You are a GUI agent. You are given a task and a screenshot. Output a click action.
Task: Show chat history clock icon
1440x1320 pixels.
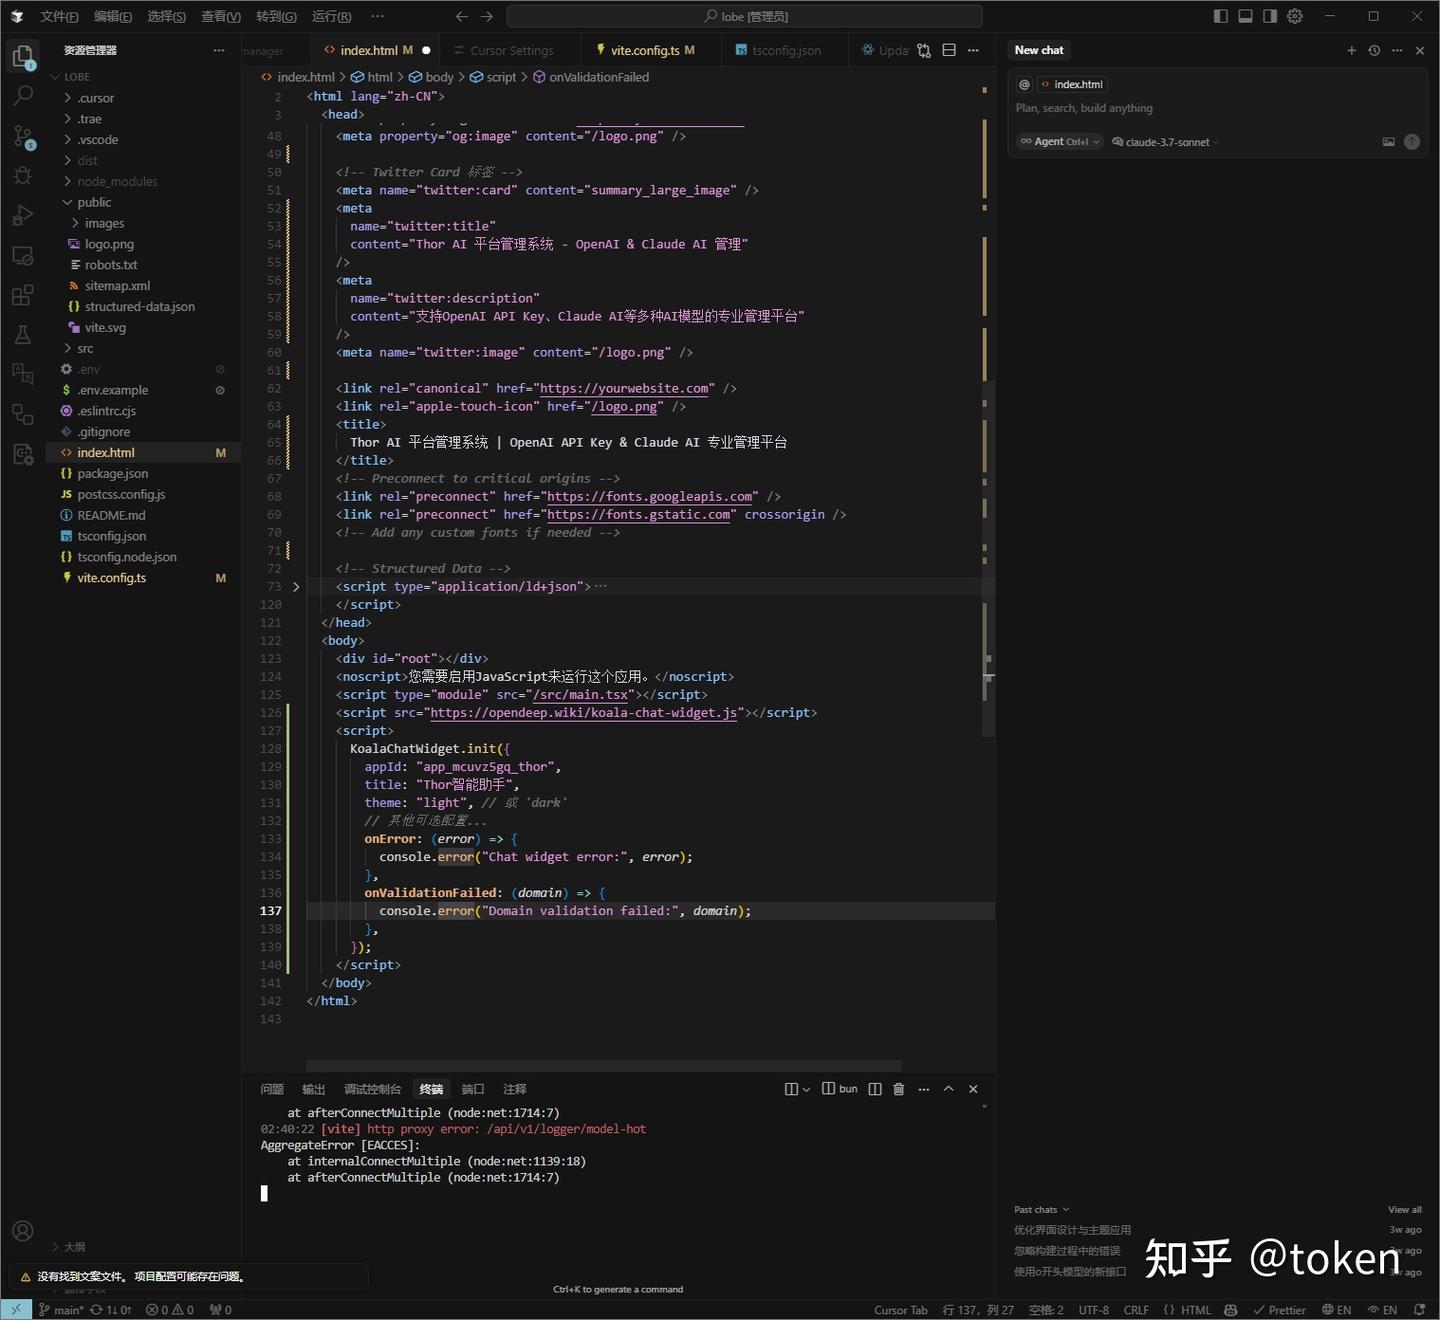click(x=1374, y=50)
